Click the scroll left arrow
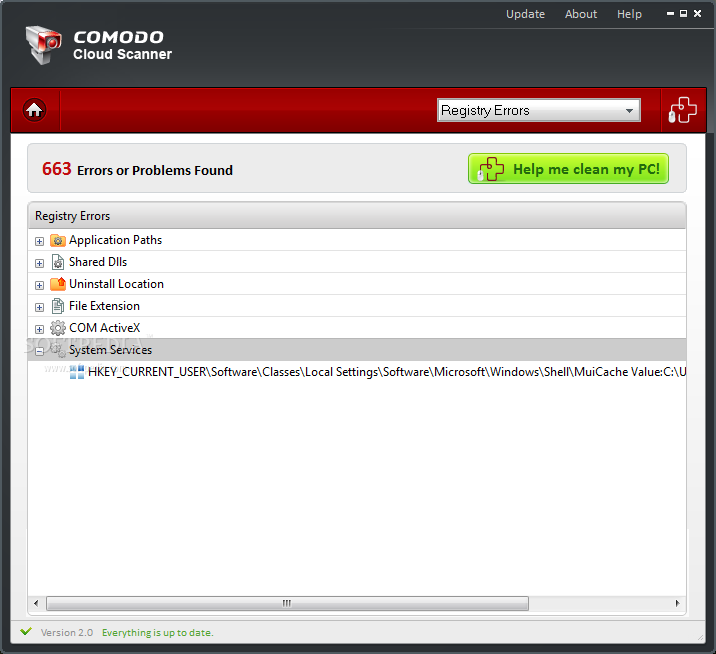The image size is (716, 654). pyautogui.click(x=37, y=603)
